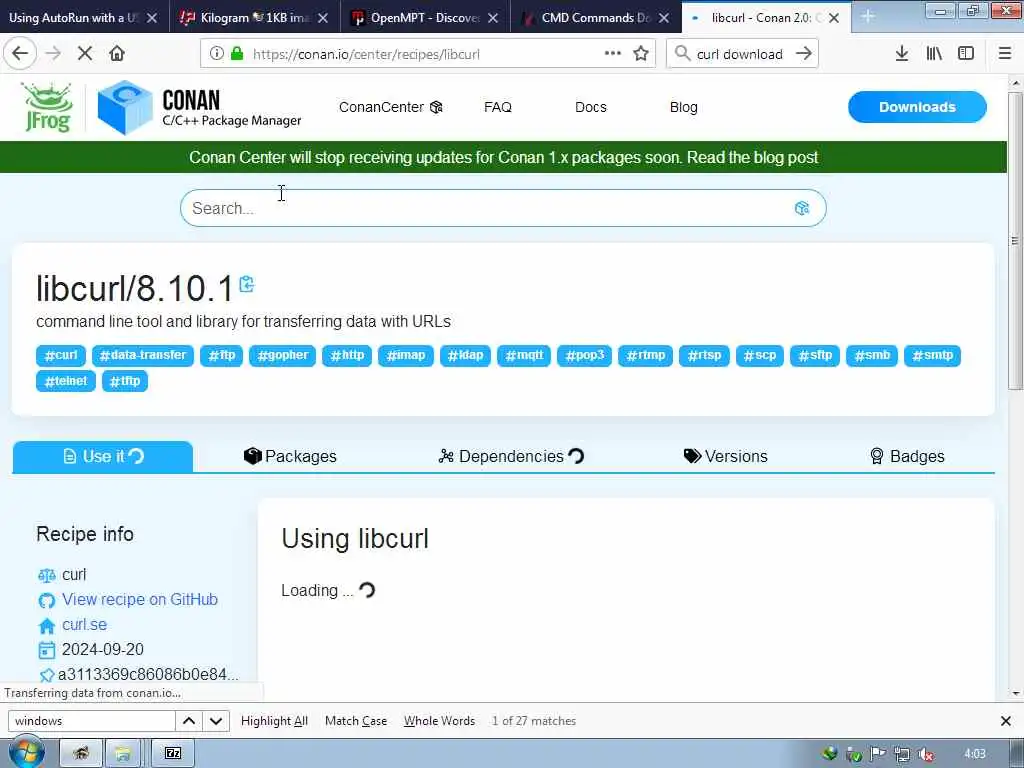Close the libcurl - Conan 2.0 browser tab
Image resolution: width=1024 pixels, height=768 pixels.
[x=834, y=18]
